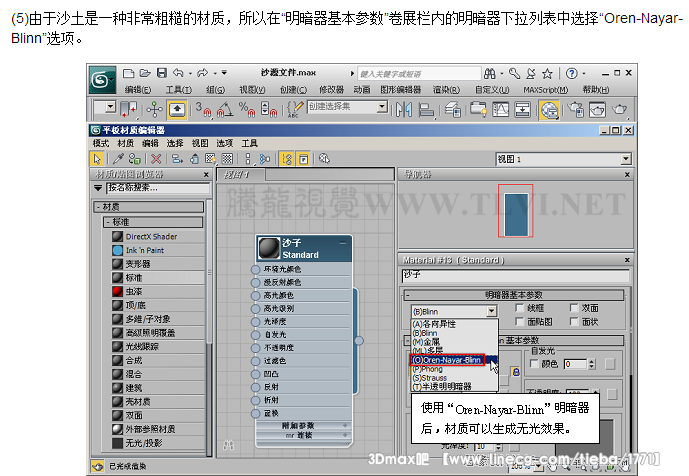Image resolution: width=689 pixels, height=476 pixels.
Task: Click the Edit Named Selection Sets icon
Action: click(x=293, y=109)
